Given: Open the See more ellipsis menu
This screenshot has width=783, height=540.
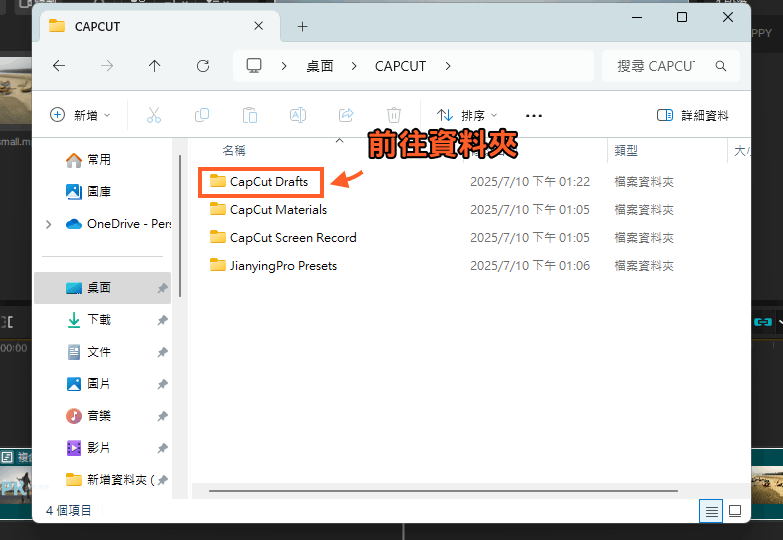Looking at the screenshot, I should [x=534, y=116].
